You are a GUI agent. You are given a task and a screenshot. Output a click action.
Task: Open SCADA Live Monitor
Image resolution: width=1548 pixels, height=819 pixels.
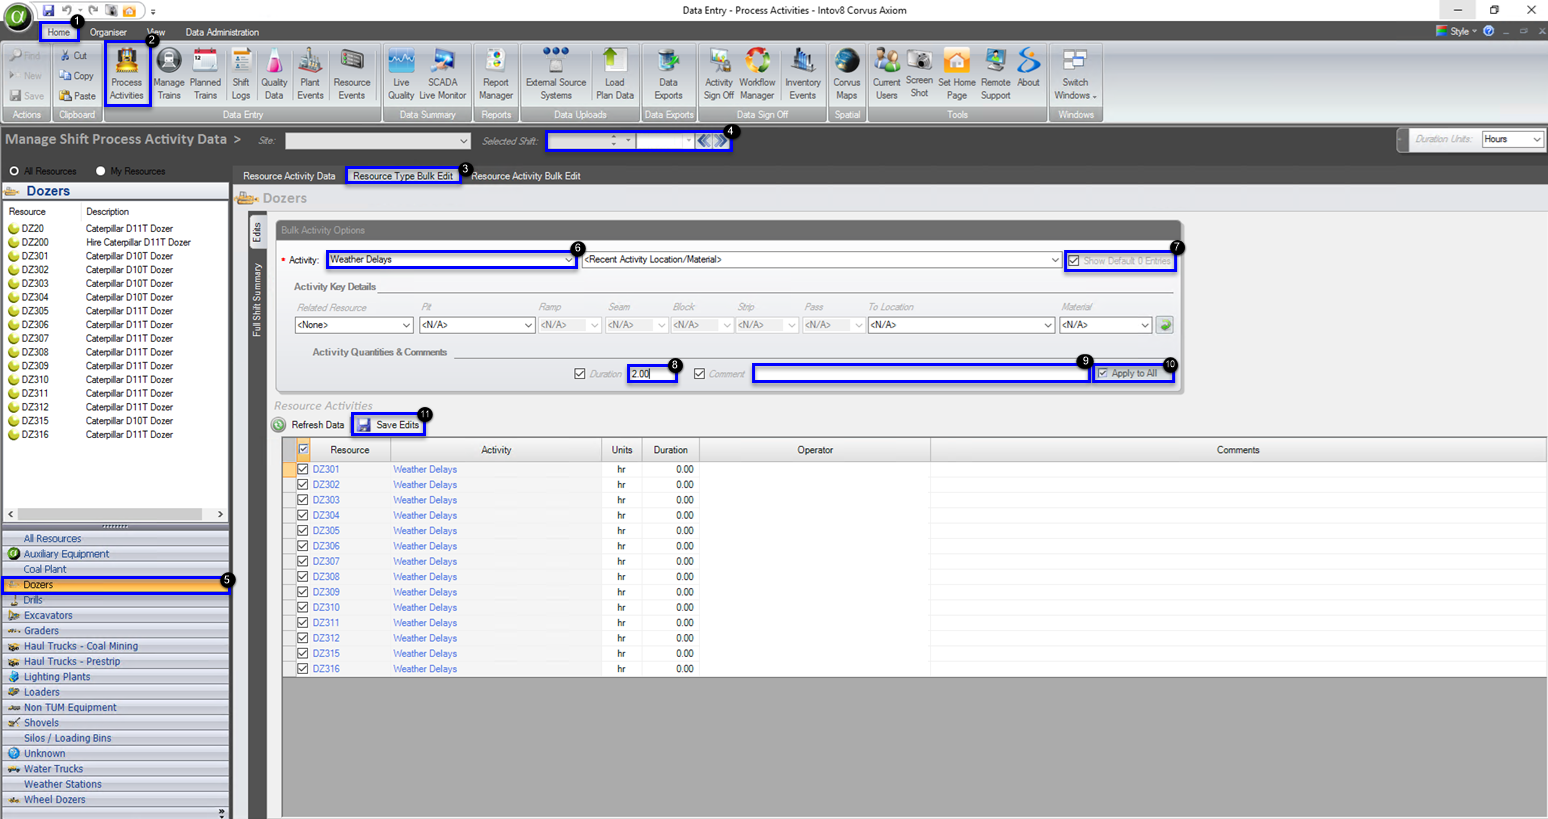click(443, 74)
